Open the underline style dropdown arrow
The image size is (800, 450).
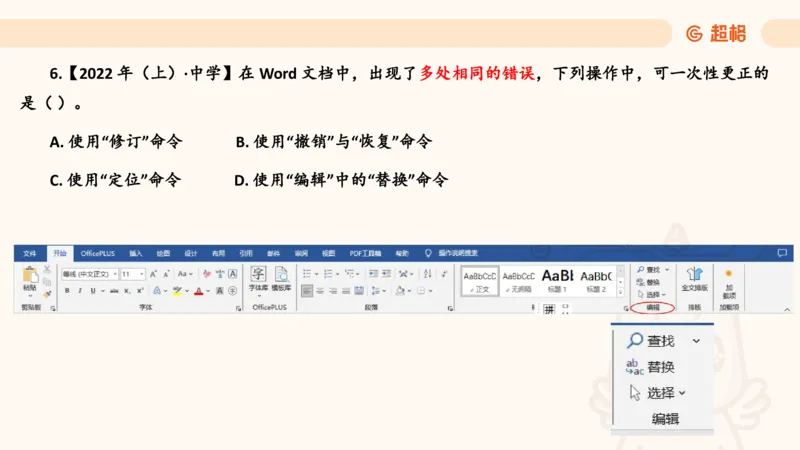(103, 291)
